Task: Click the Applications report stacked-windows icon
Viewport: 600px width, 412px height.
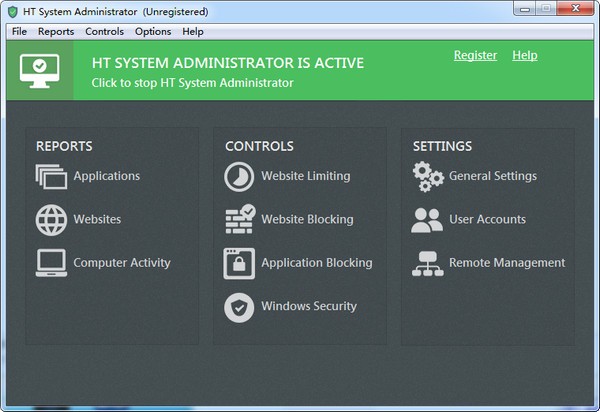Action: [x=50, y=177]
